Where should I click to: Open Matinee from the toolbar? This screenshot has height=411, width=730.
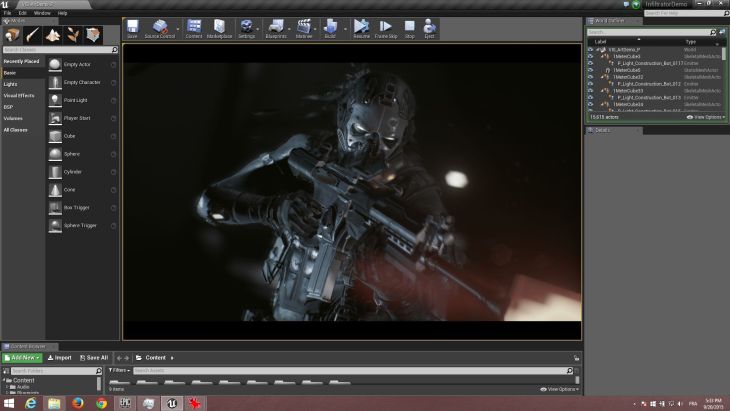click(x=304, y=29)
